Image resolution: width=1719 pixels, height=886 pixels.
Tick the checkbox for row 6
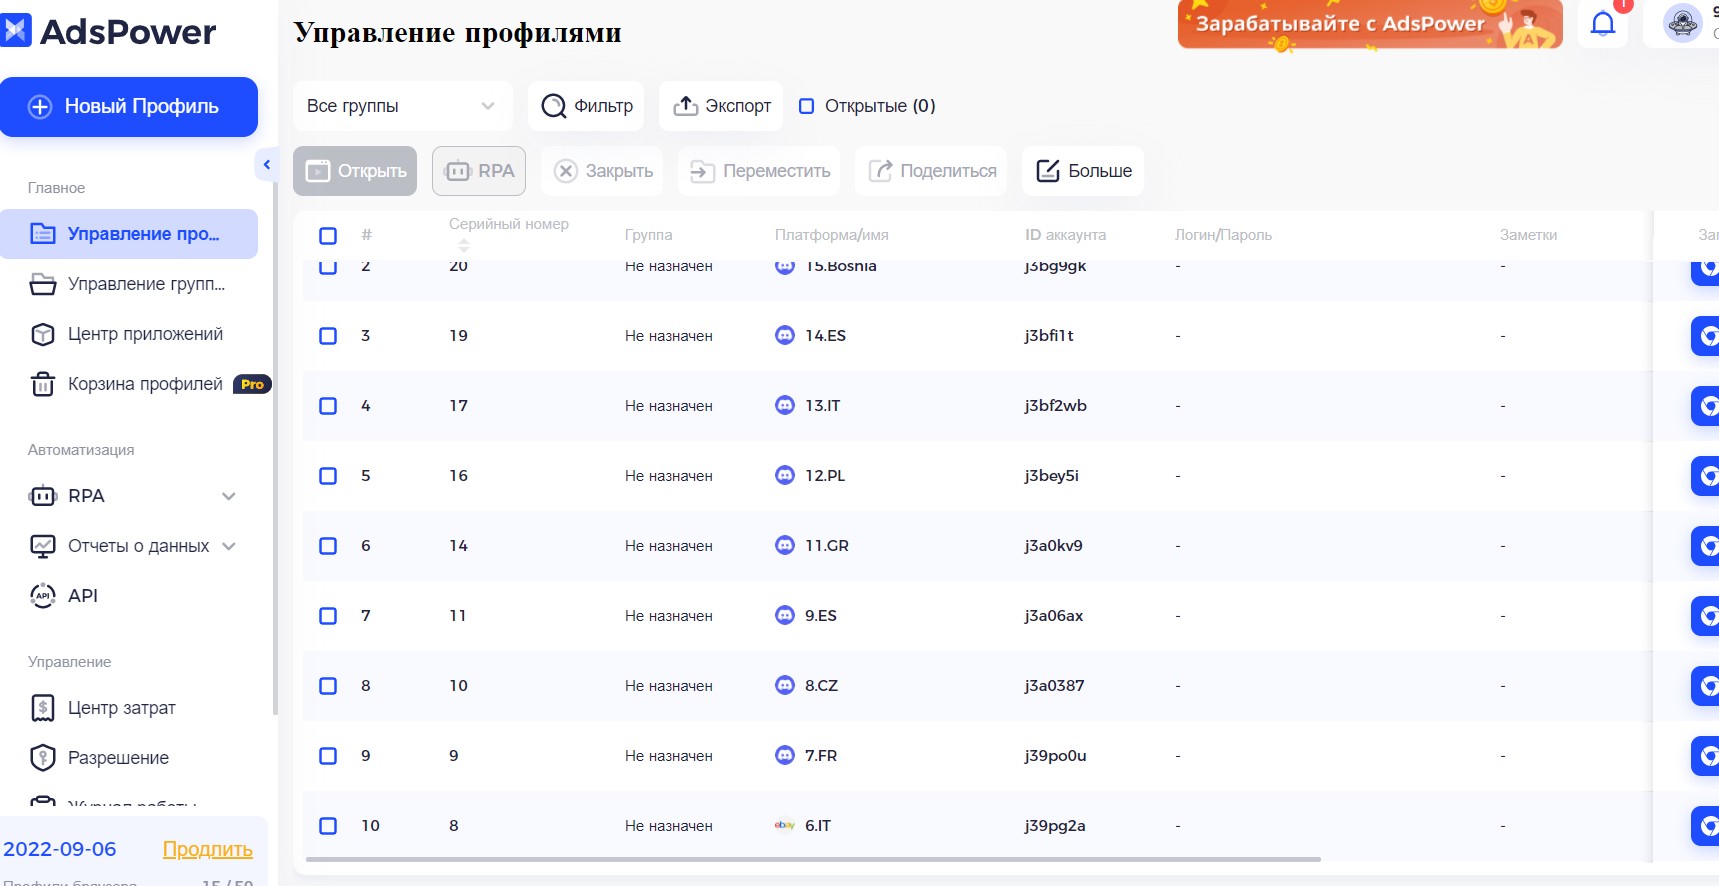tap(328, 546)
